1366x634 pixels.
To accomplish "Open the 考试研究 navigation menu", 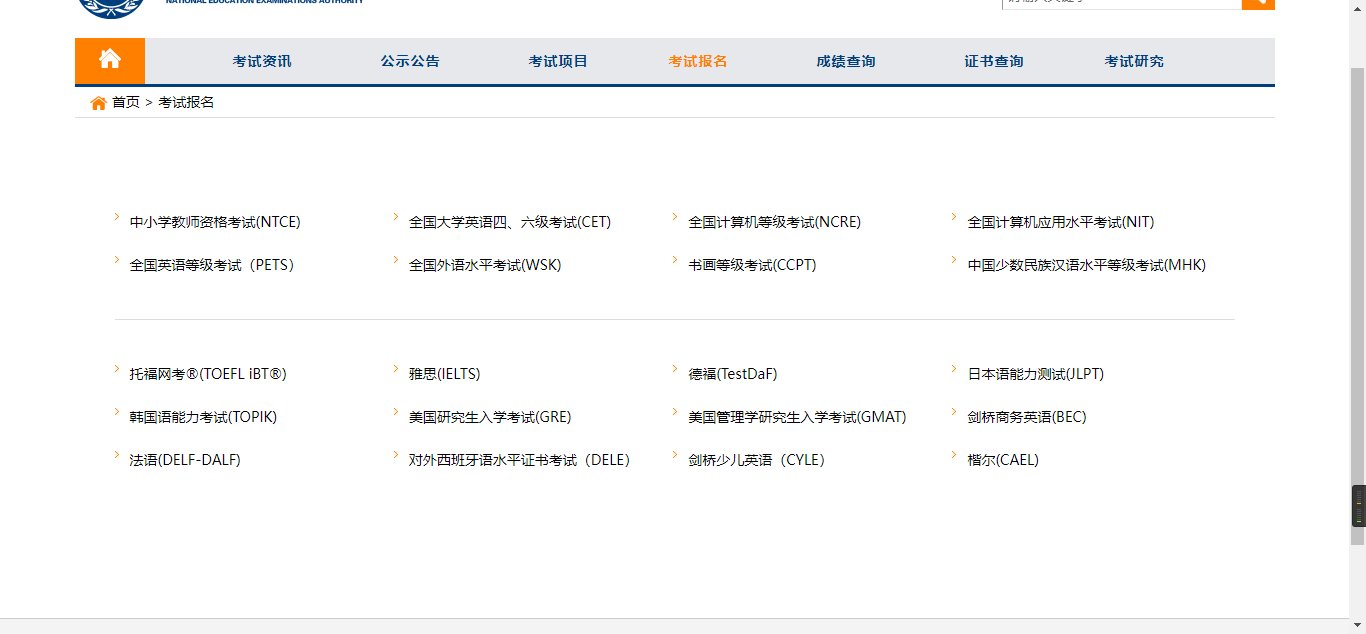I will (1133, 60).
